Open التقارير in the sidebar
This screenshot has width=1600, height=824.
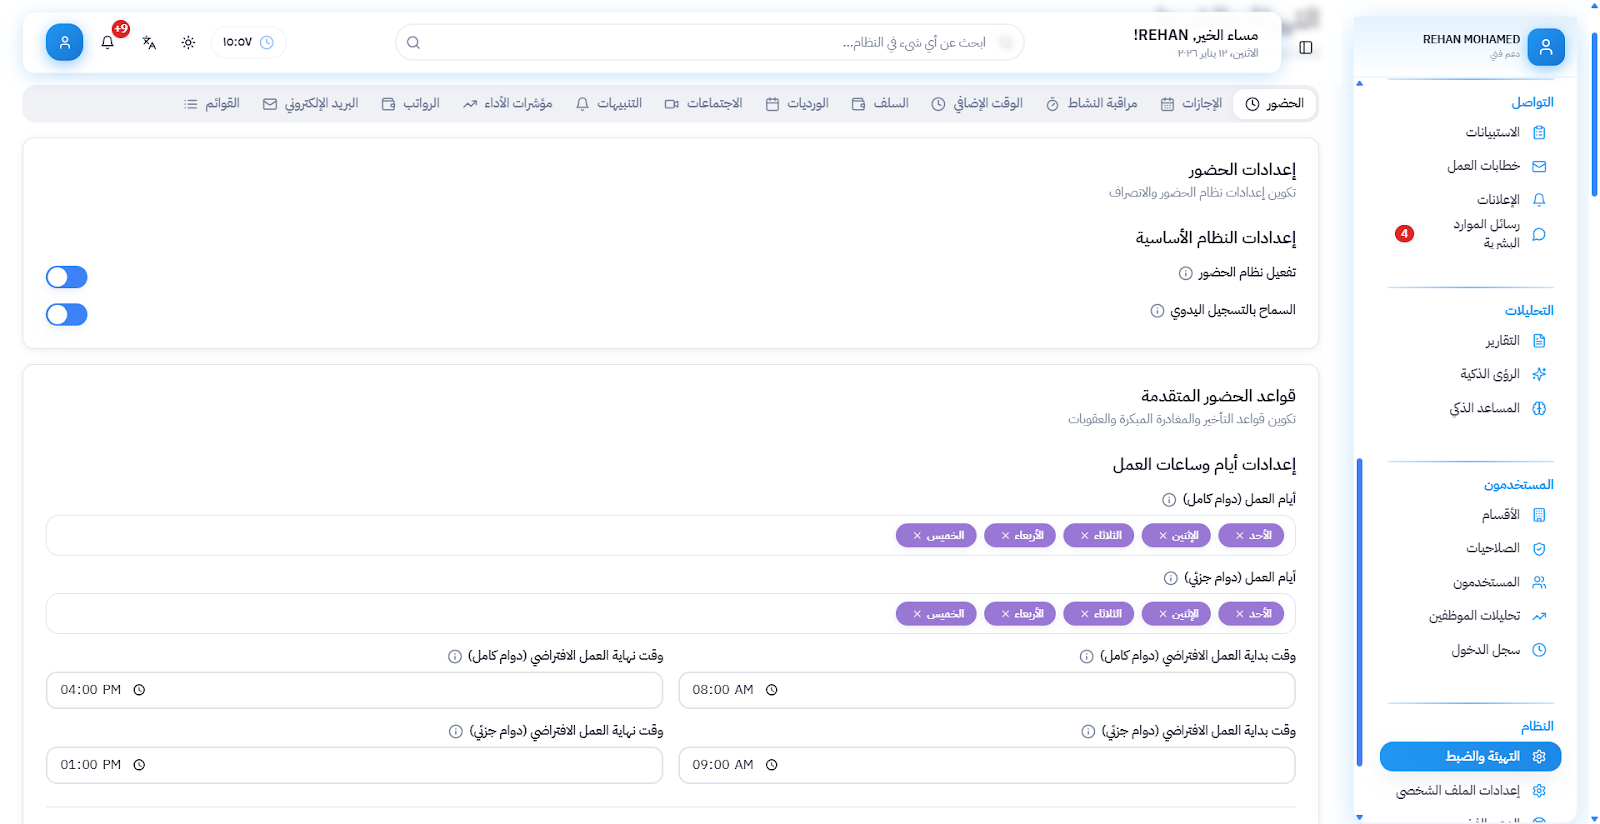(1502, 341)
